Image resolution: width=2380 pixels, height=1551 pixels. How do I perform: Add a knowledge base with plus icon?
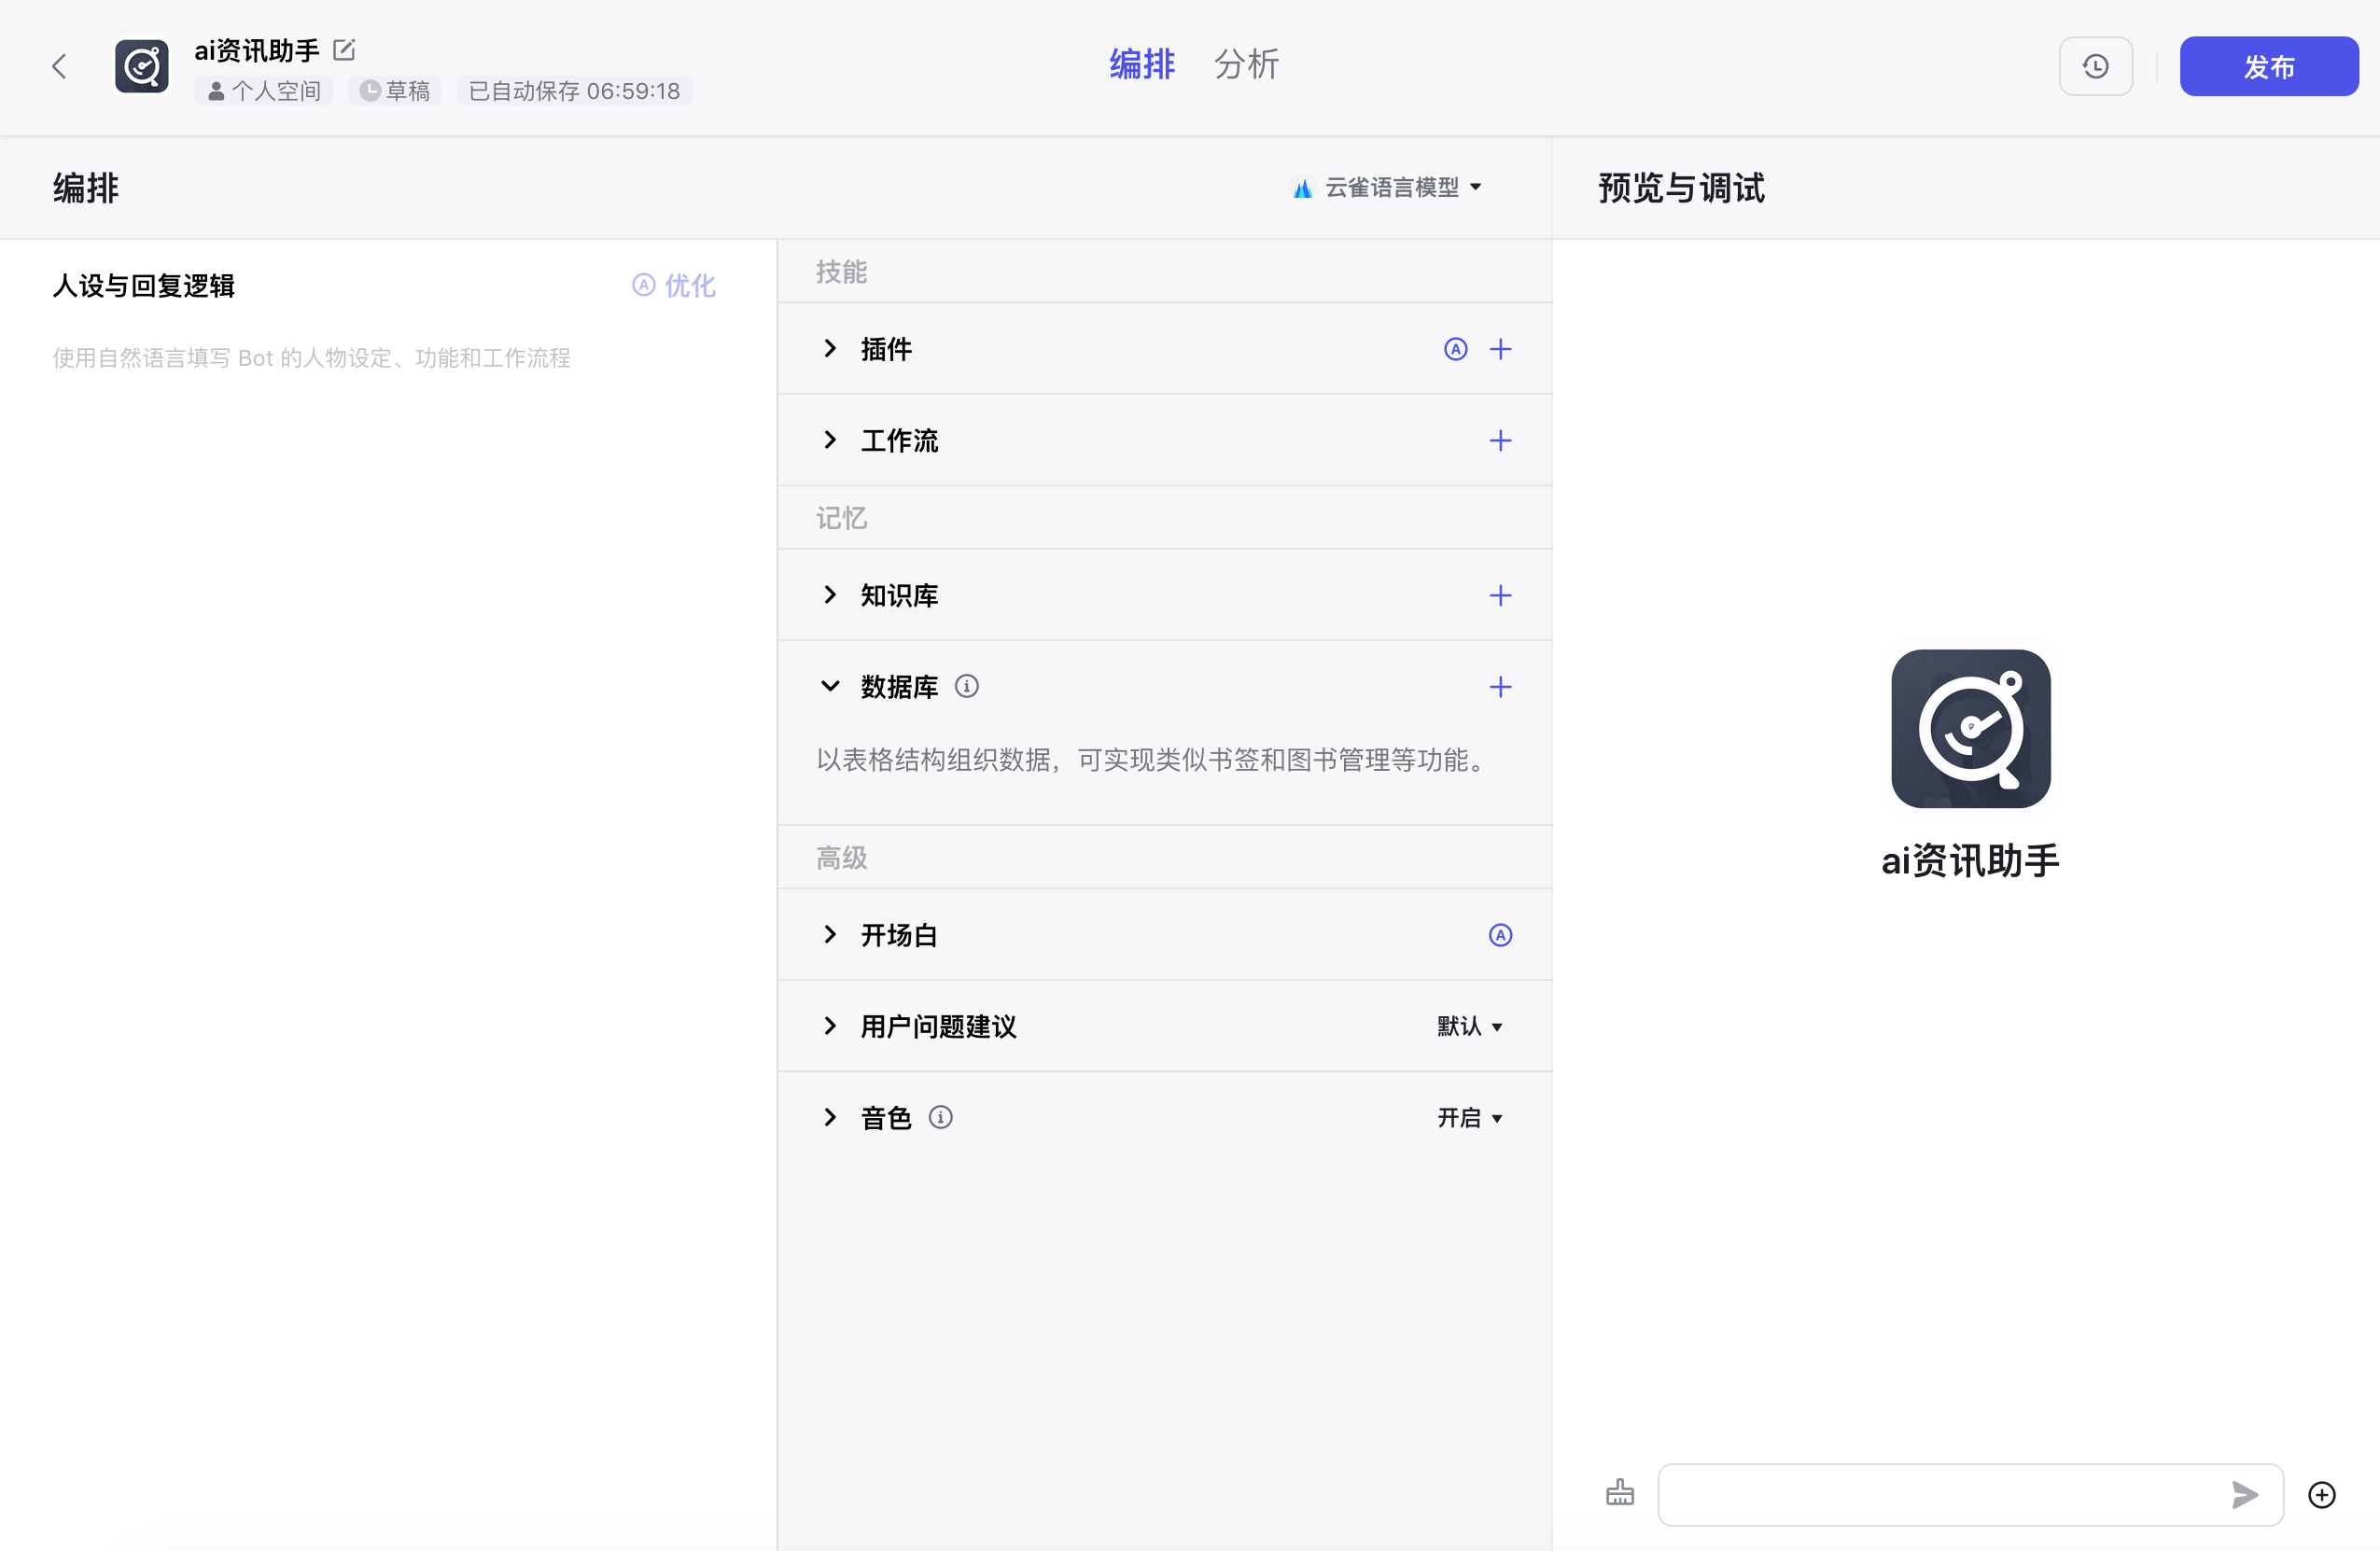click(1500, 595)
